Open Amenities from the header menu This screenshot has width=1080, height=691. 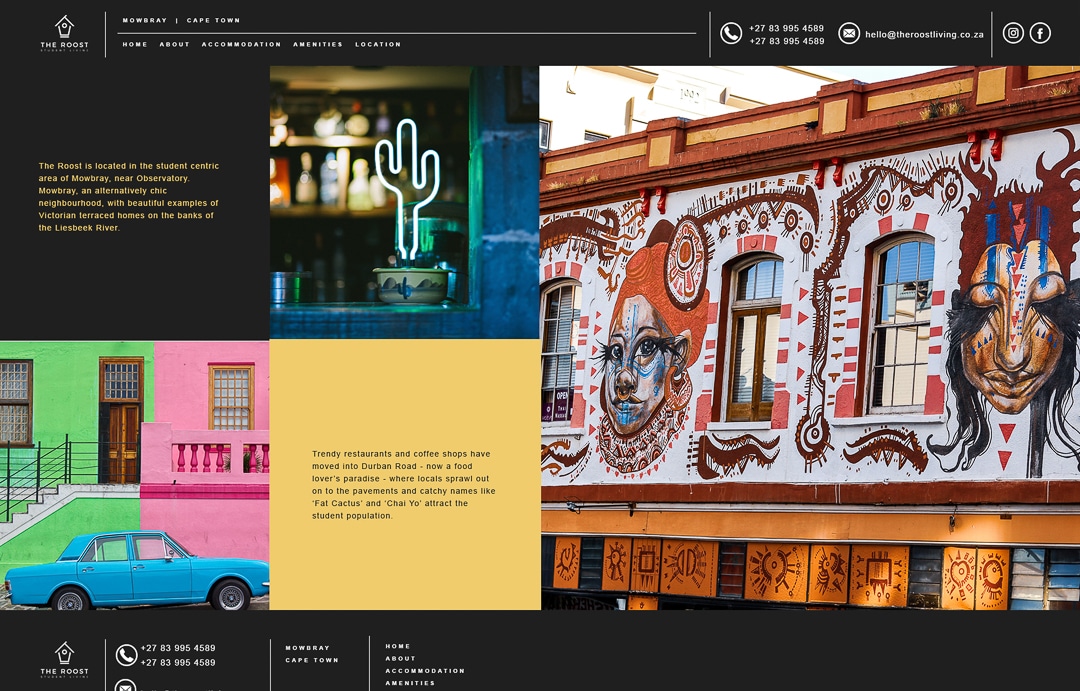click(318, 44)
